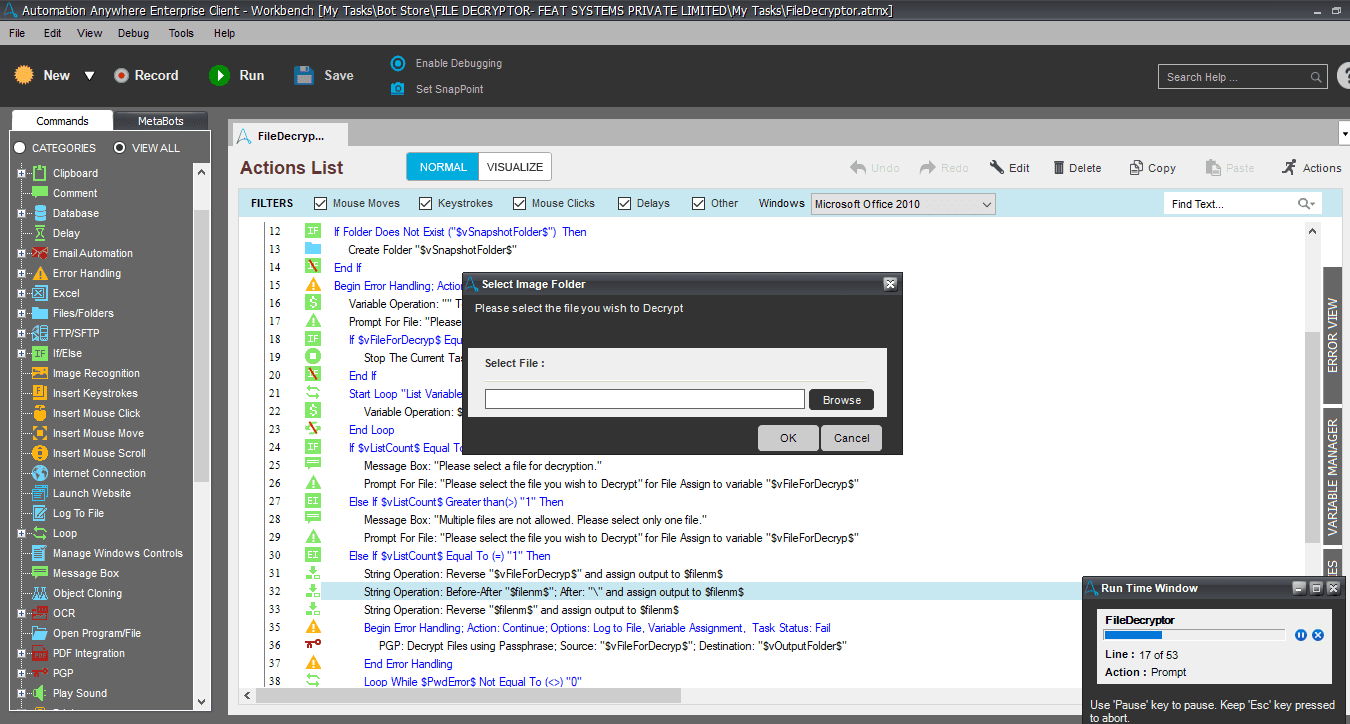Click the Set SnapPoint camera icon

[398, 89]
